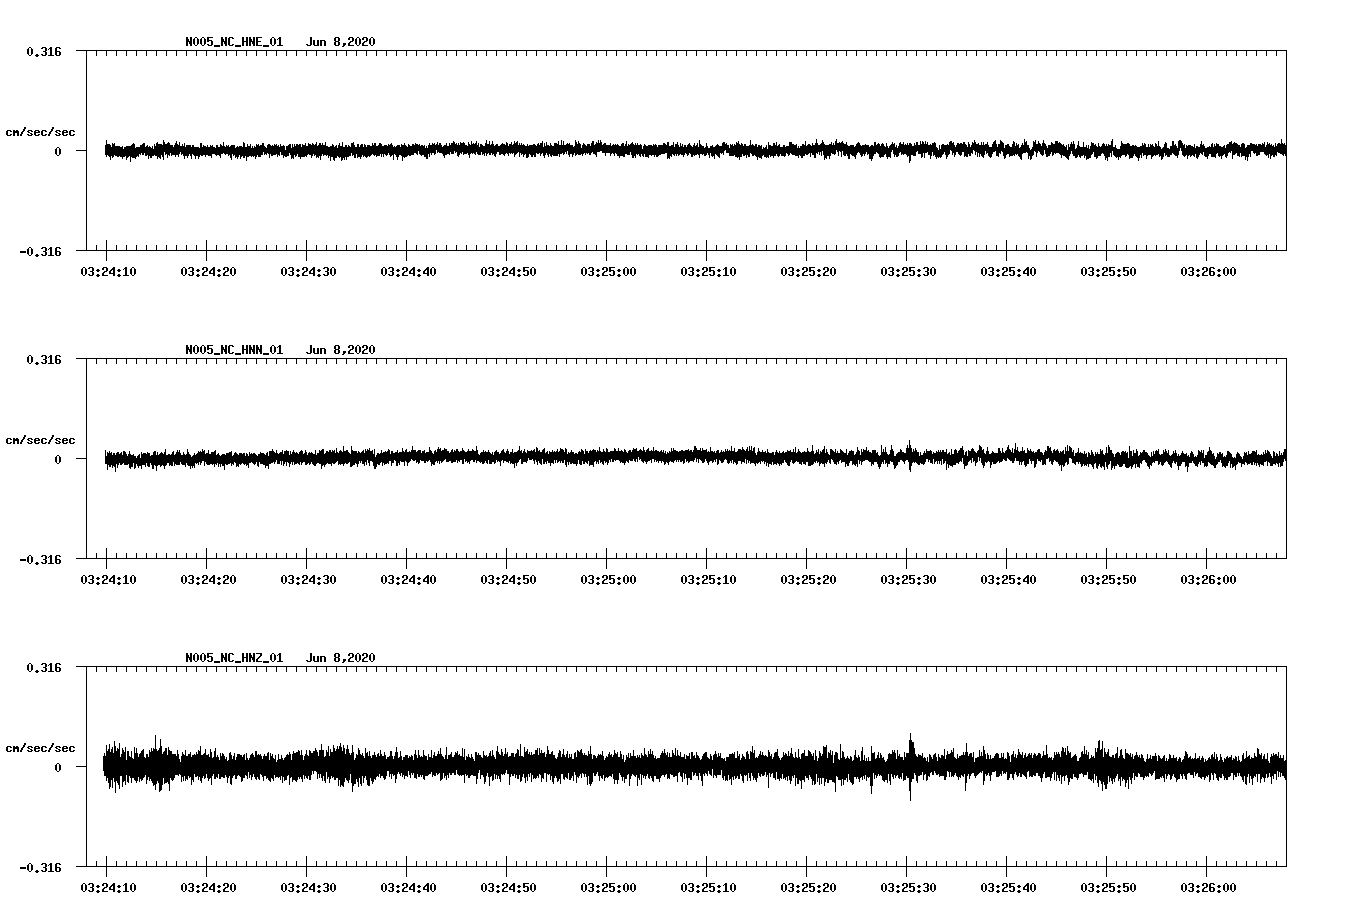Click 03:25:40 time label under HNZ plot

coord(1008,888)
